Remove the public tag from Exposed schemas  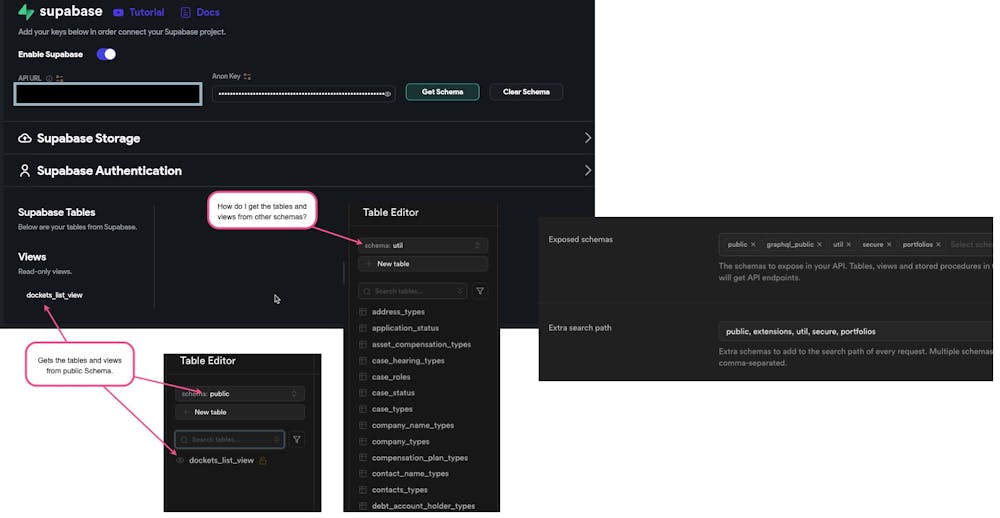pyautogui.click(x=753, y=244)
